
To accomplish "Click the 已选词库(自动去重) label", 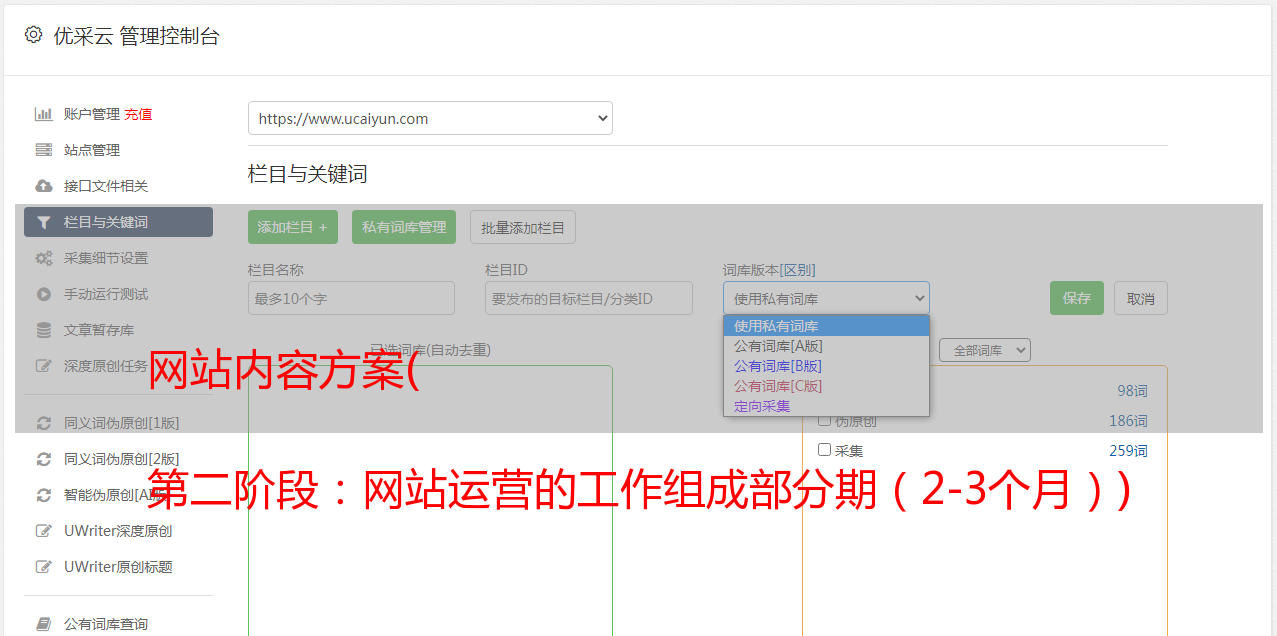I will 430,350.
